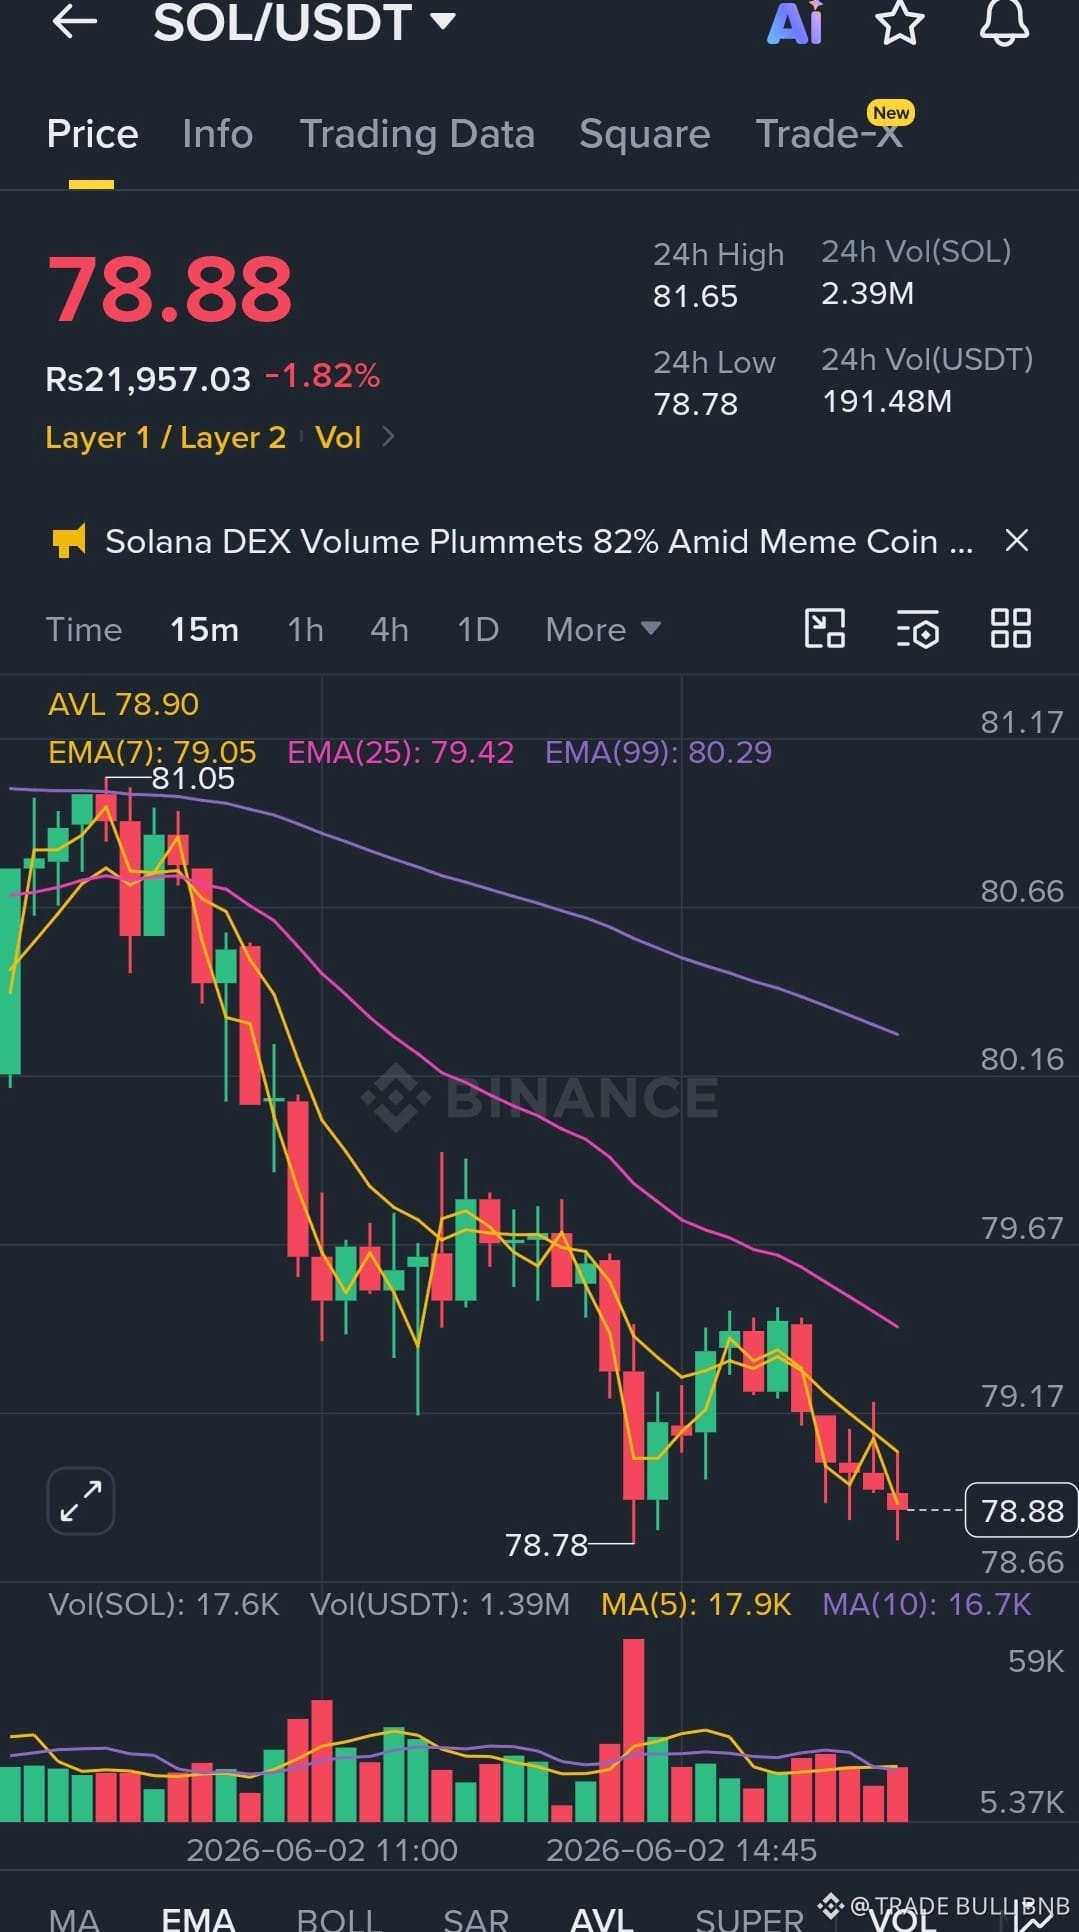Open the Vol category link

coord(338,437)
